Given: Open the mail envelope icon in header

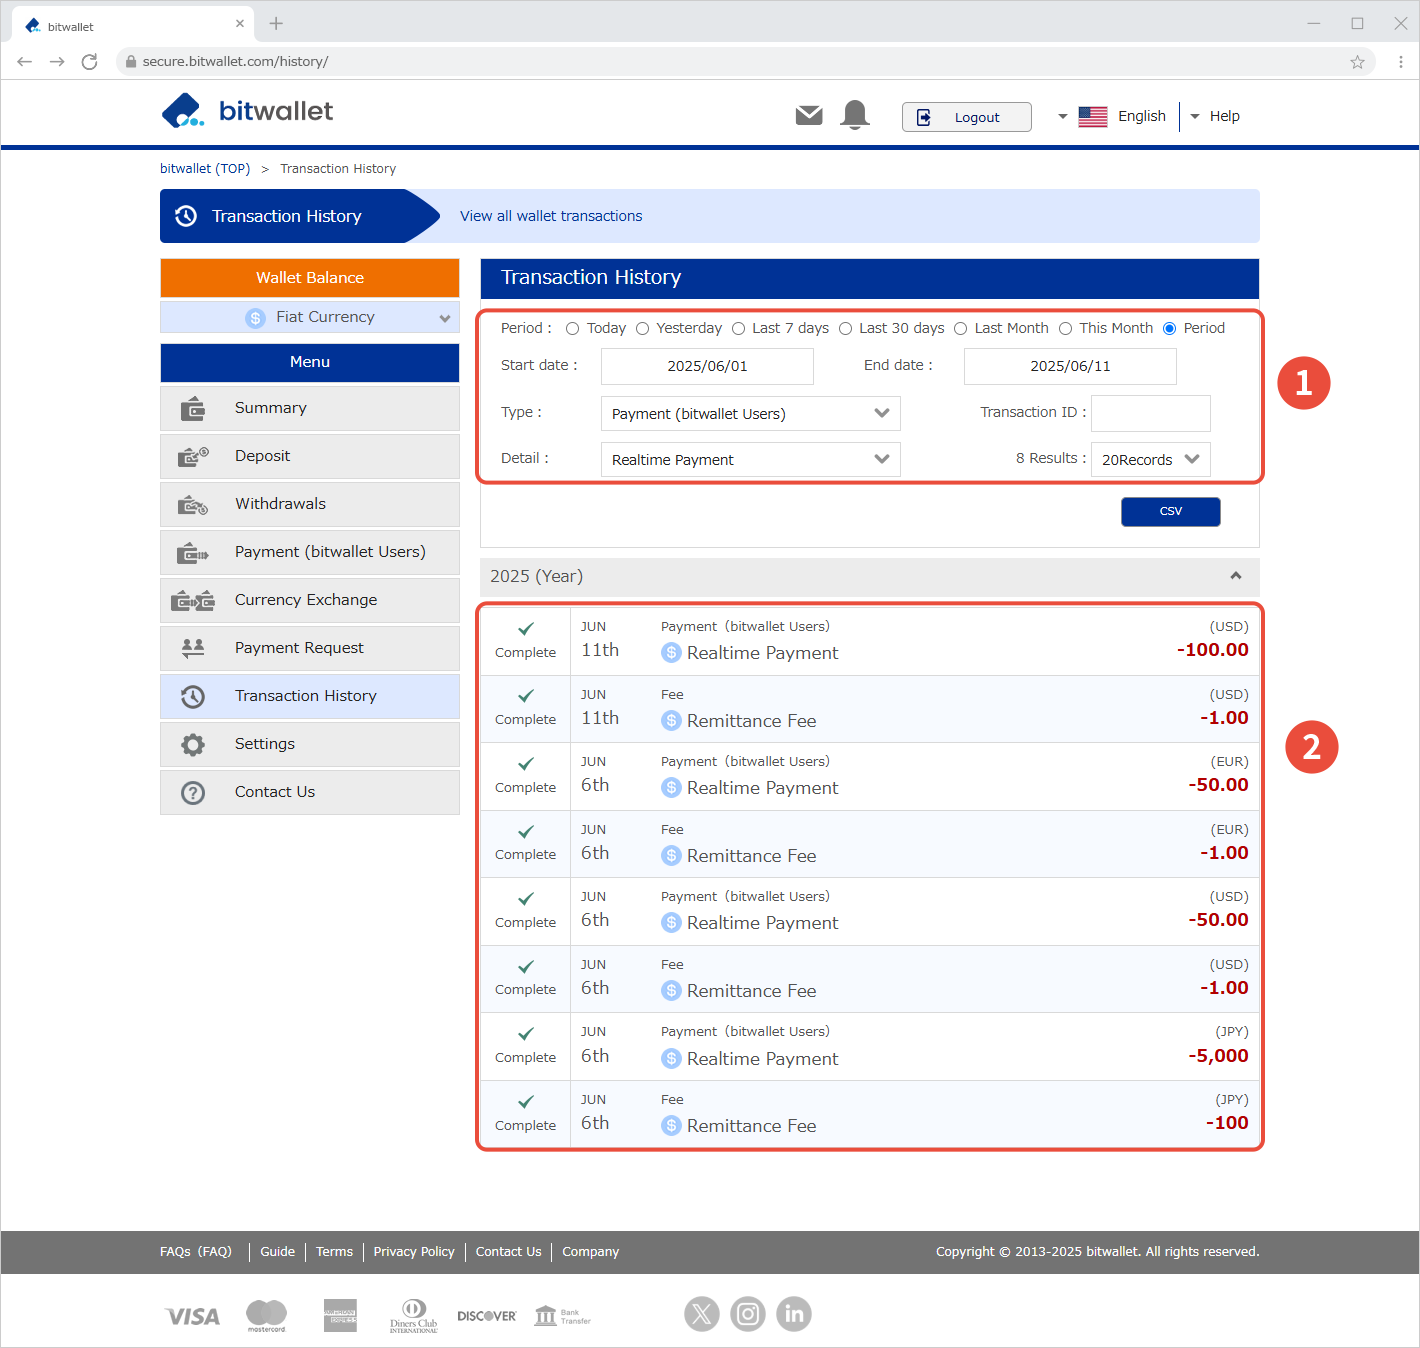Looking at the screenshot, I should 809,116.
